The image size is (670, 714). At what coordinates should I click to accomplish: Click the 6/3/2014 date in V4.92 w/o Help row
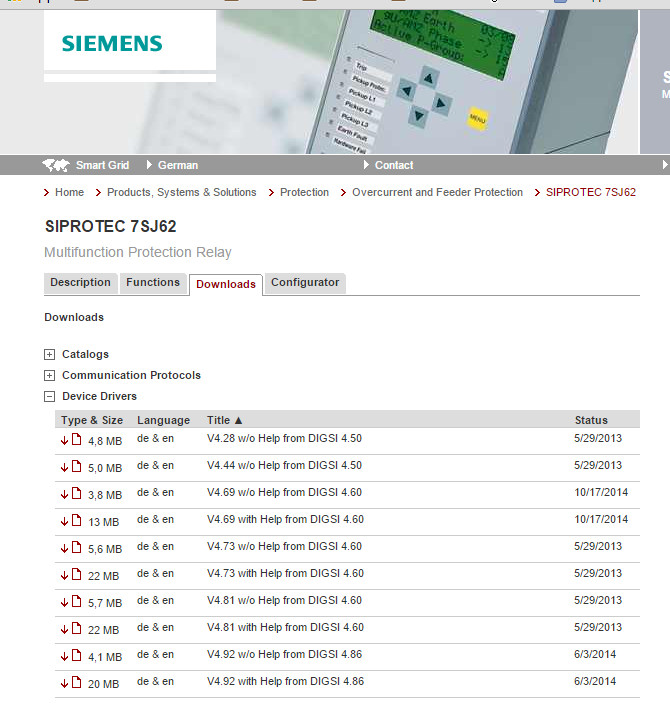tap(595, 654)
